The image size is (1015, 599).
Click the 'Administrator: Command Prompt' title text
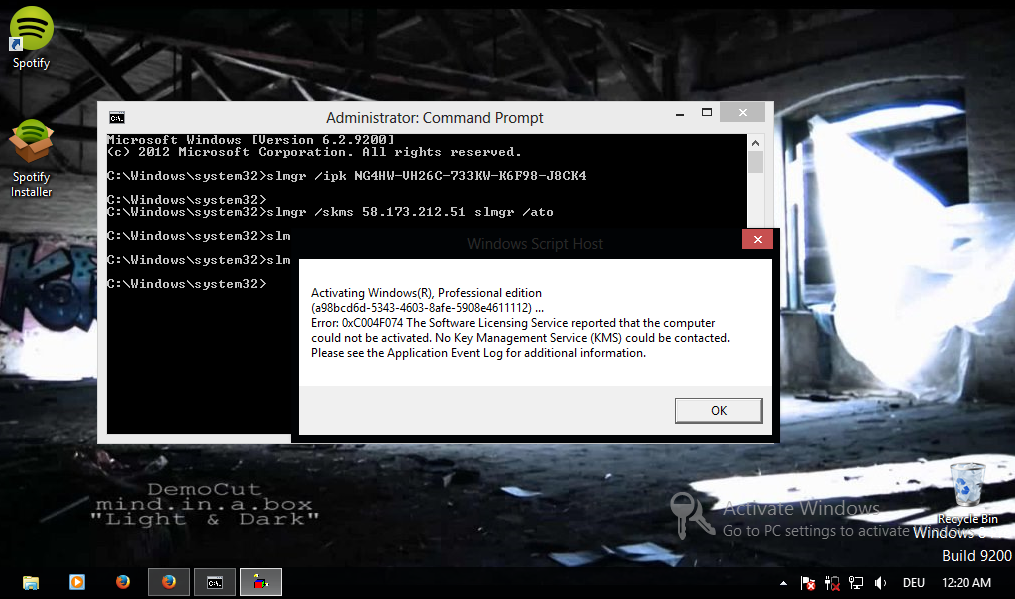point(434,118)
